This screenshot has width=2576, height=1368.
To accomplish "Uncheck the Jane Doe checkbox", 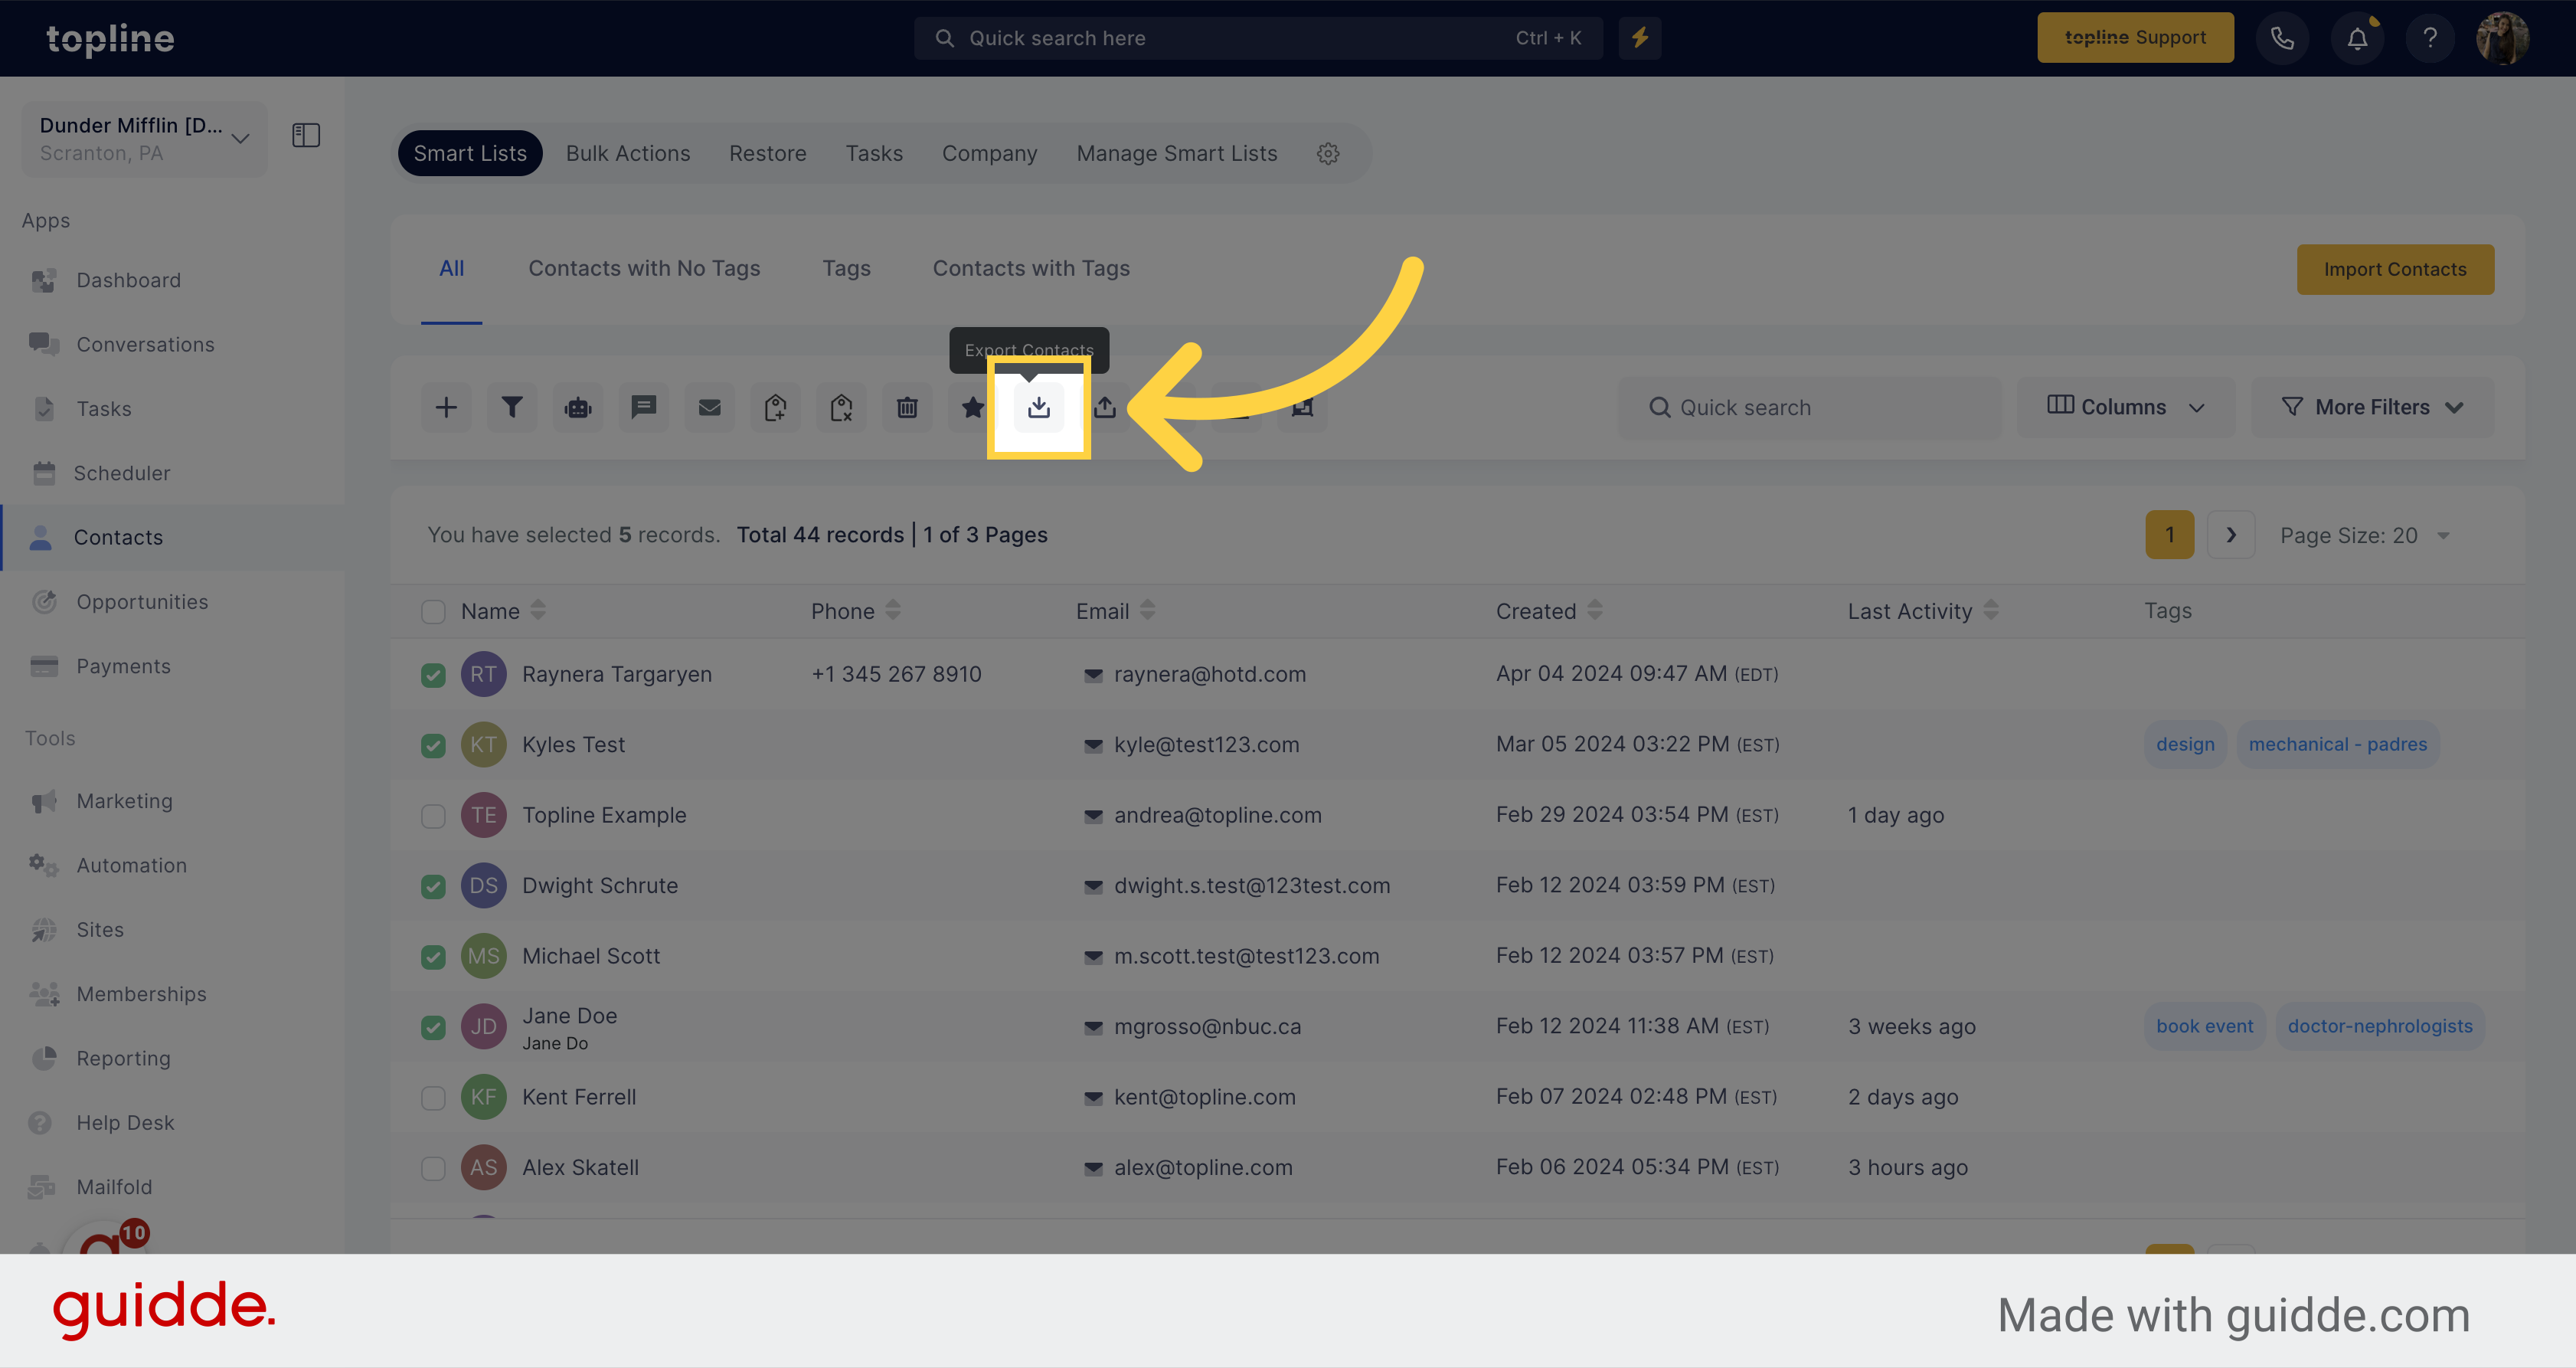I will pyautogui.click(x=433, y=1027).
